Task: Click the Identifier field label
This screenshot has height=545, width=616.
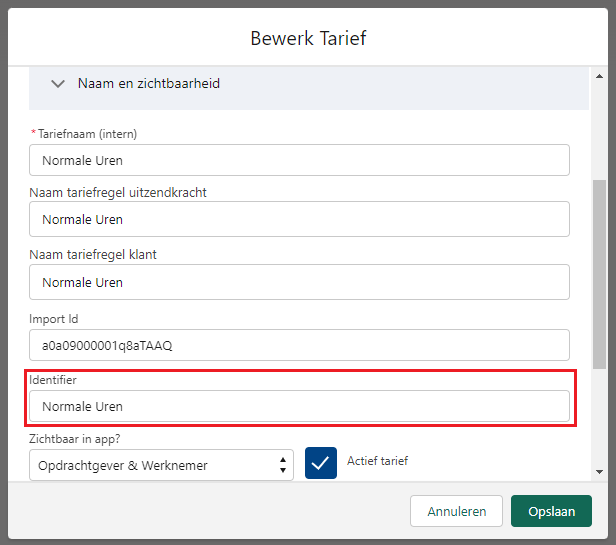Action: tap(53, 380)
